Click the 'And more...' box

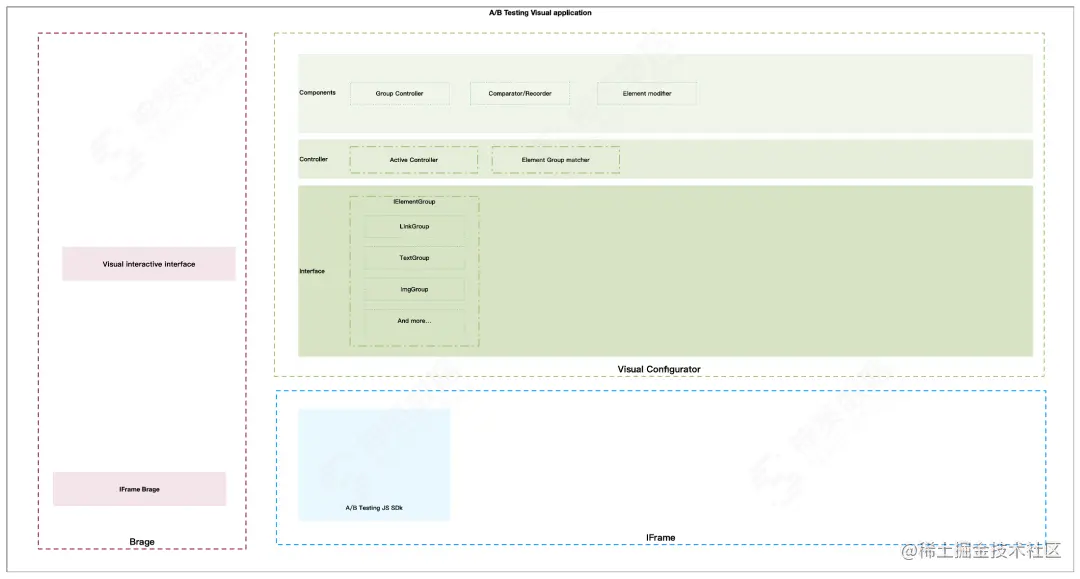[x=414, y=321]
